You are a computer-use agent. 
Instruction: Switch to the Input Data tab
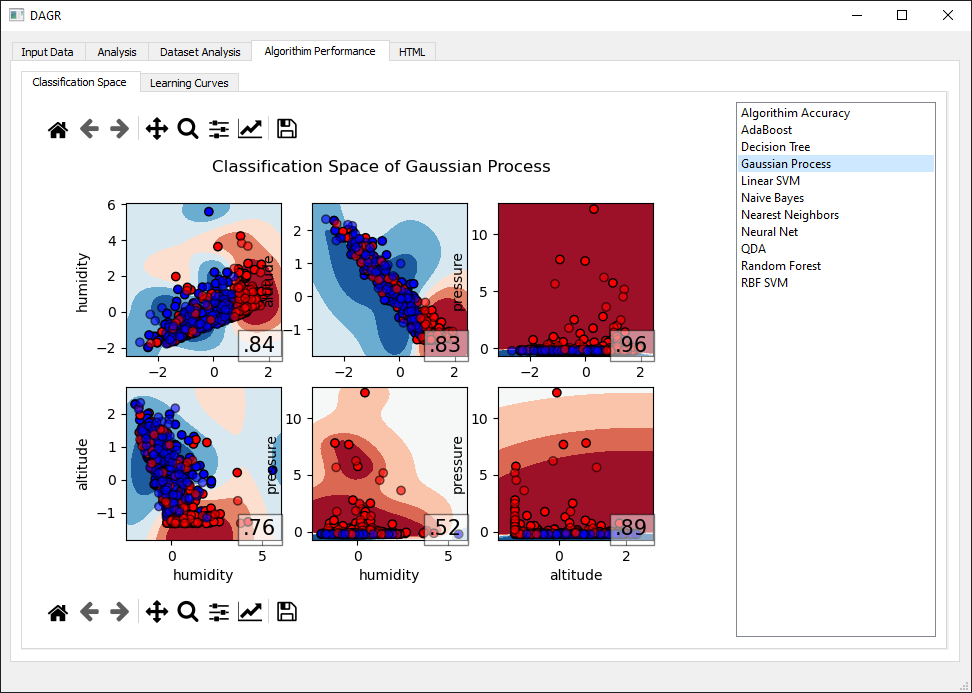pos(48,52)
